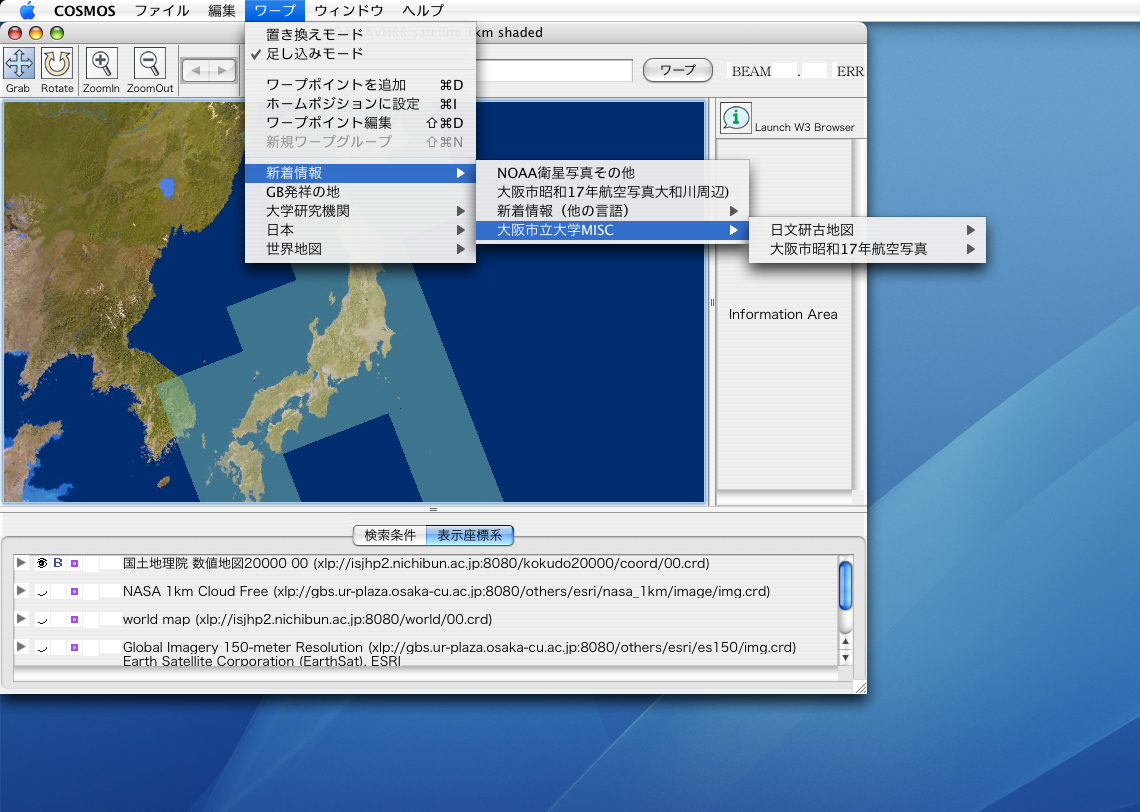This screenshot has width=1140, height=812.
Task: Expand the Global Imagery 150-meter row
Action: point(21,646)
